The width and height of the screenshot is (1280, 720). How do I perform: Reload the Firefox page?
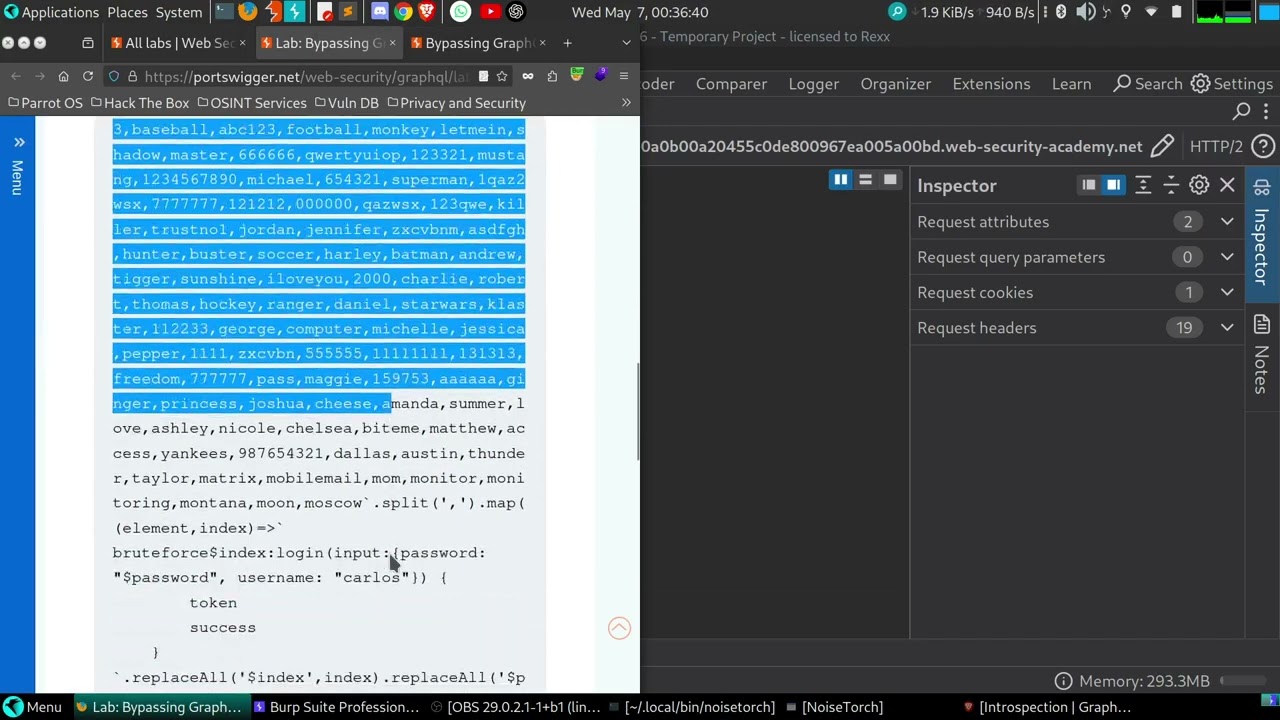pos(88,76)
